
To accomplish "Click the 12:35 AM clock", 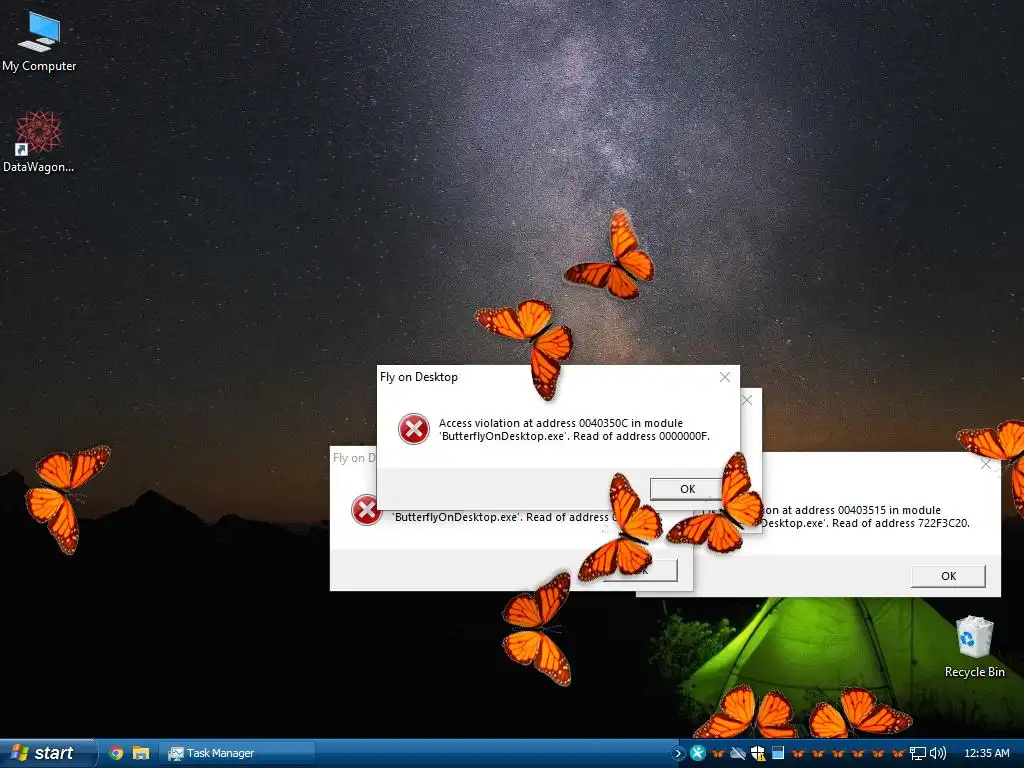I will click(x=987, y=754).
